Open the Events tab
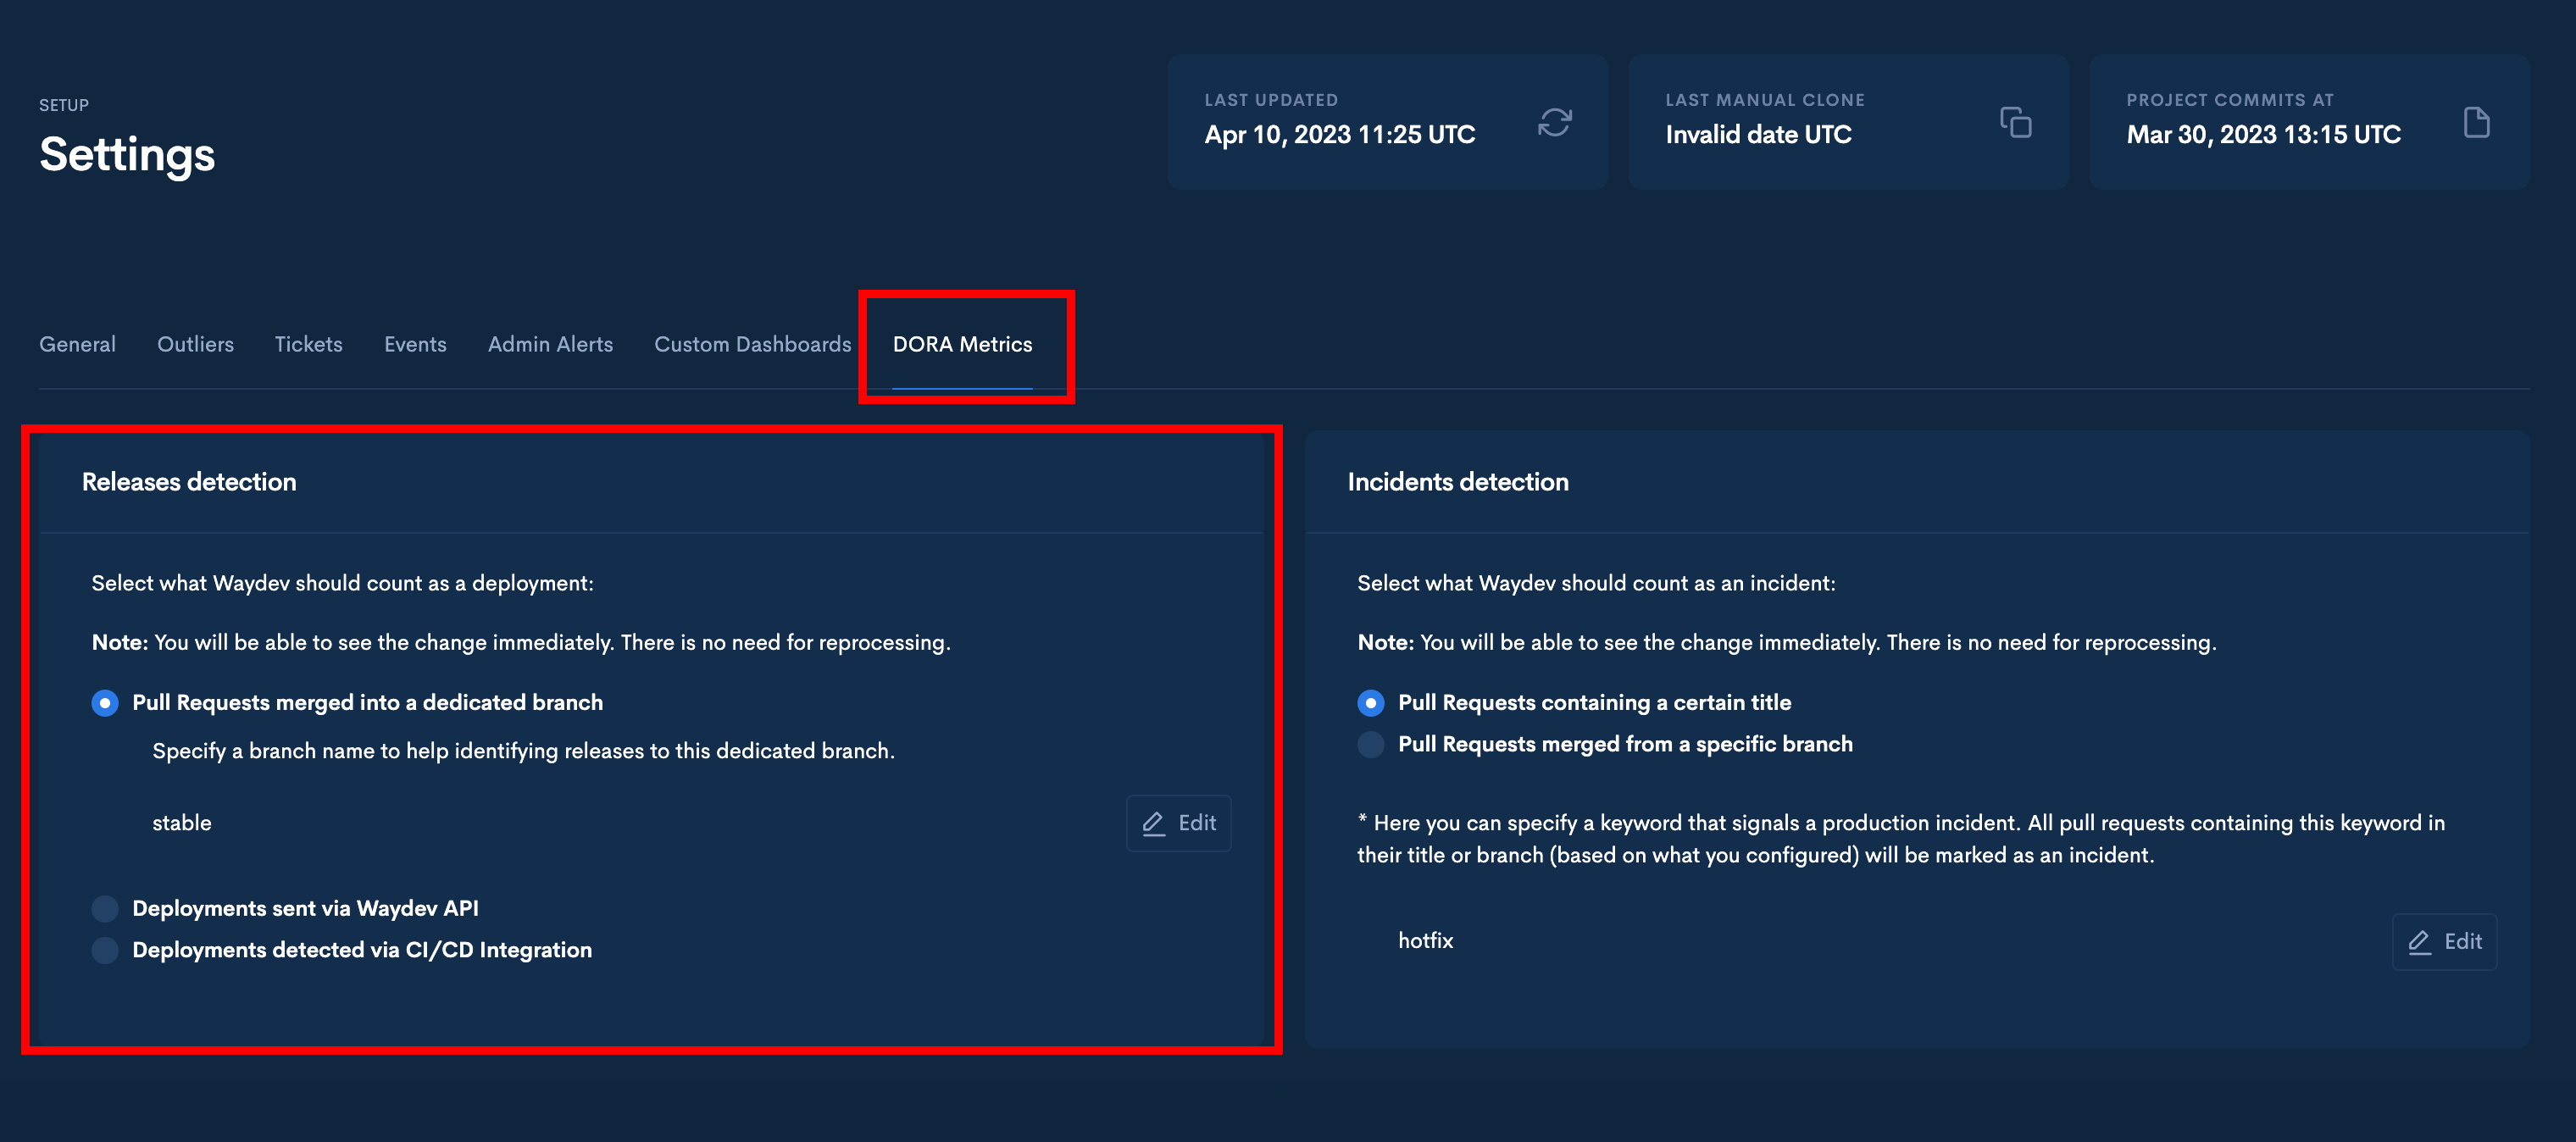Viewport: 2576px width, 1142px height. click(x=415, y=344)
